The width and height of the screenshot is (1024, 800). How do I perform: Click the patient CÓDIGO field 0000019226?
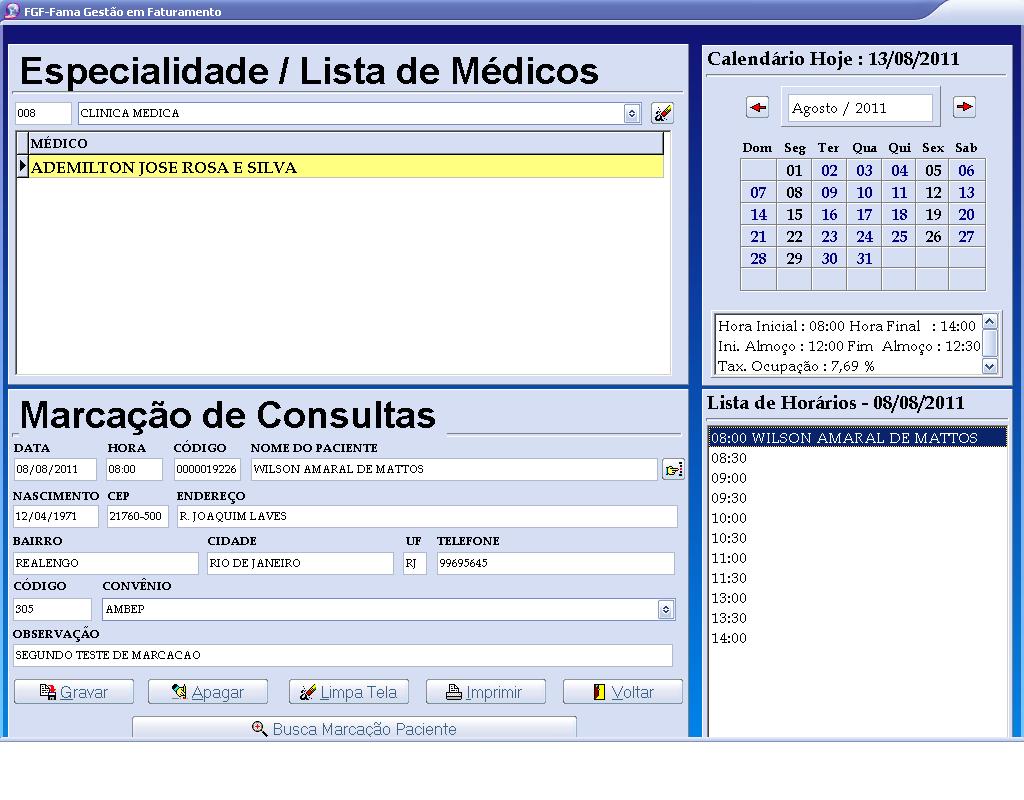[207, 469]
